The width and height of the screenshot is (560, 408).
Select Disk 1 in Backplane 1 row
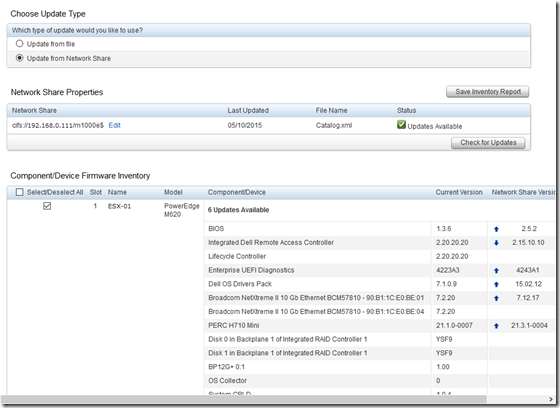tap(379, 353)
